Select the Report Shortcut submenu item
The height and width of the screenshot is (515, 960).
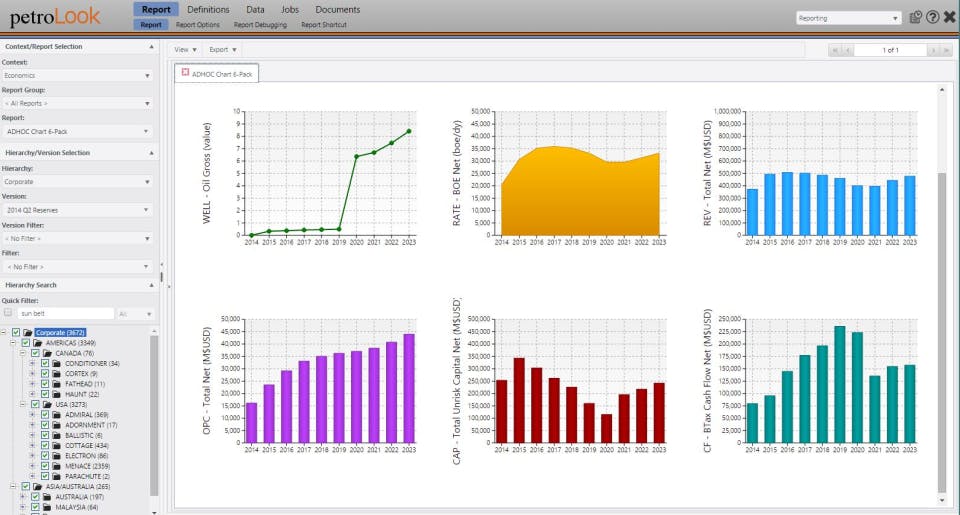point(324,25)
